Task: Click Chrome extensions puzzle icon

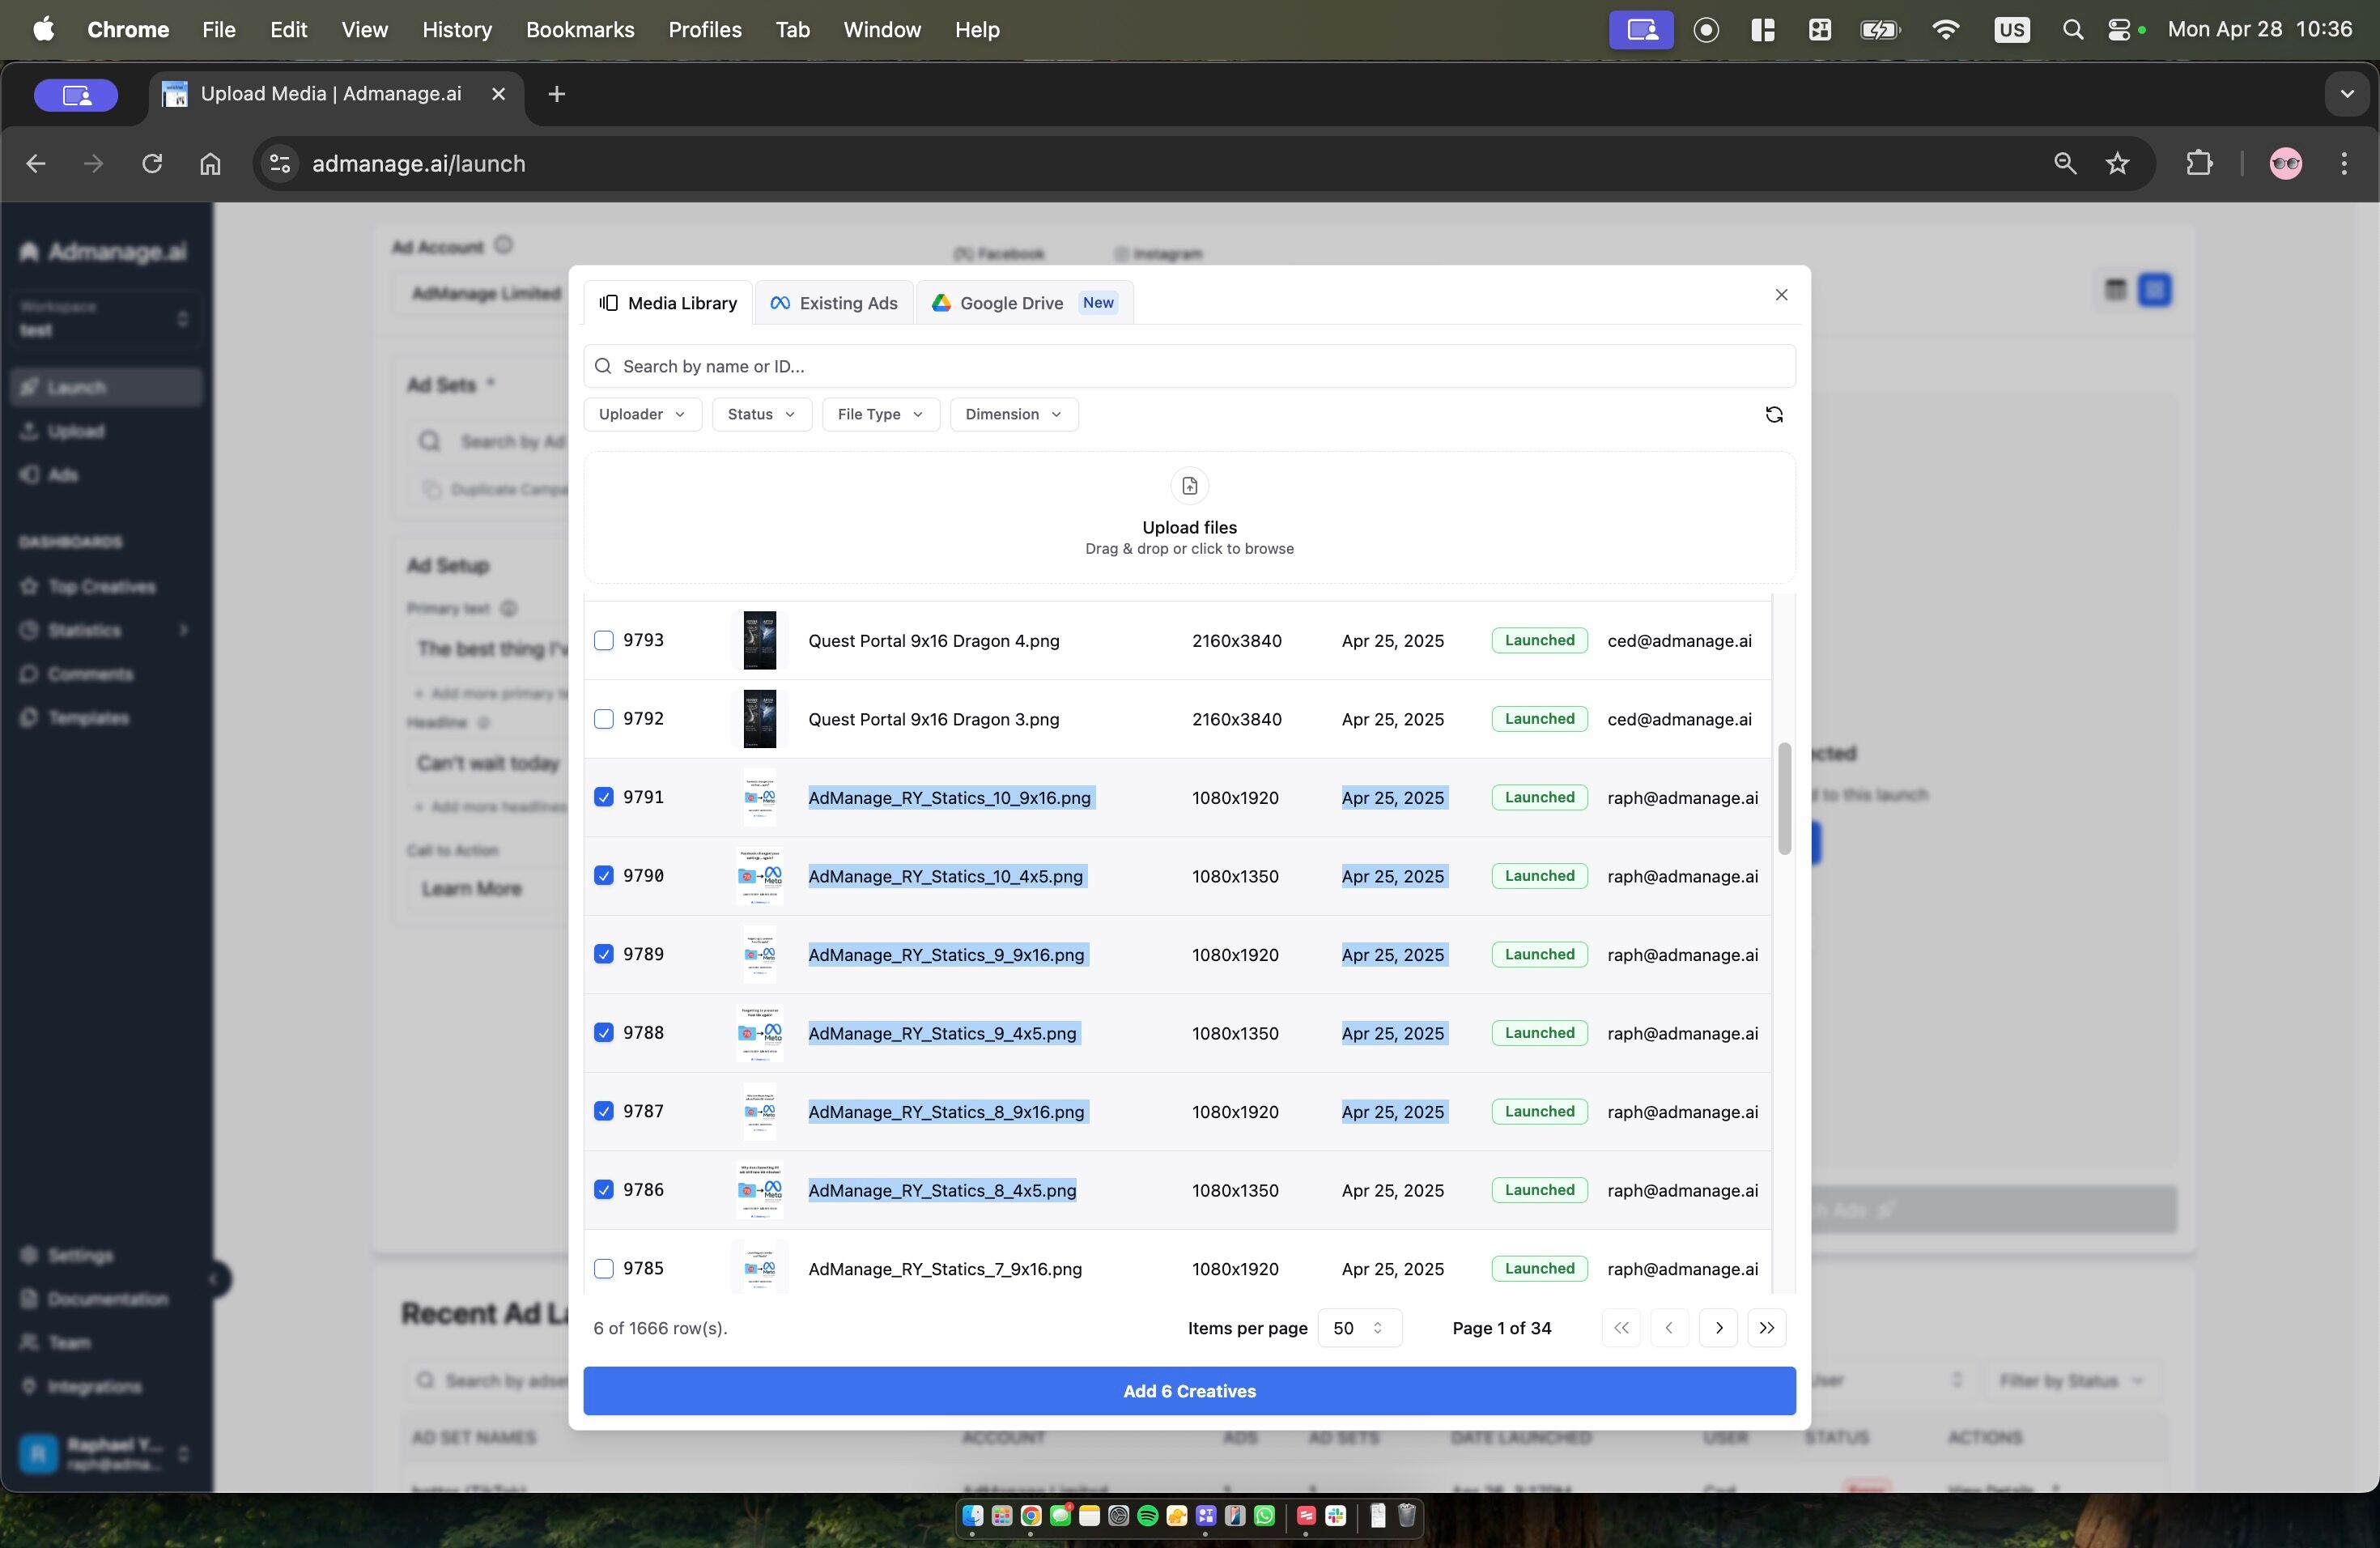Action: point(2199,163)
